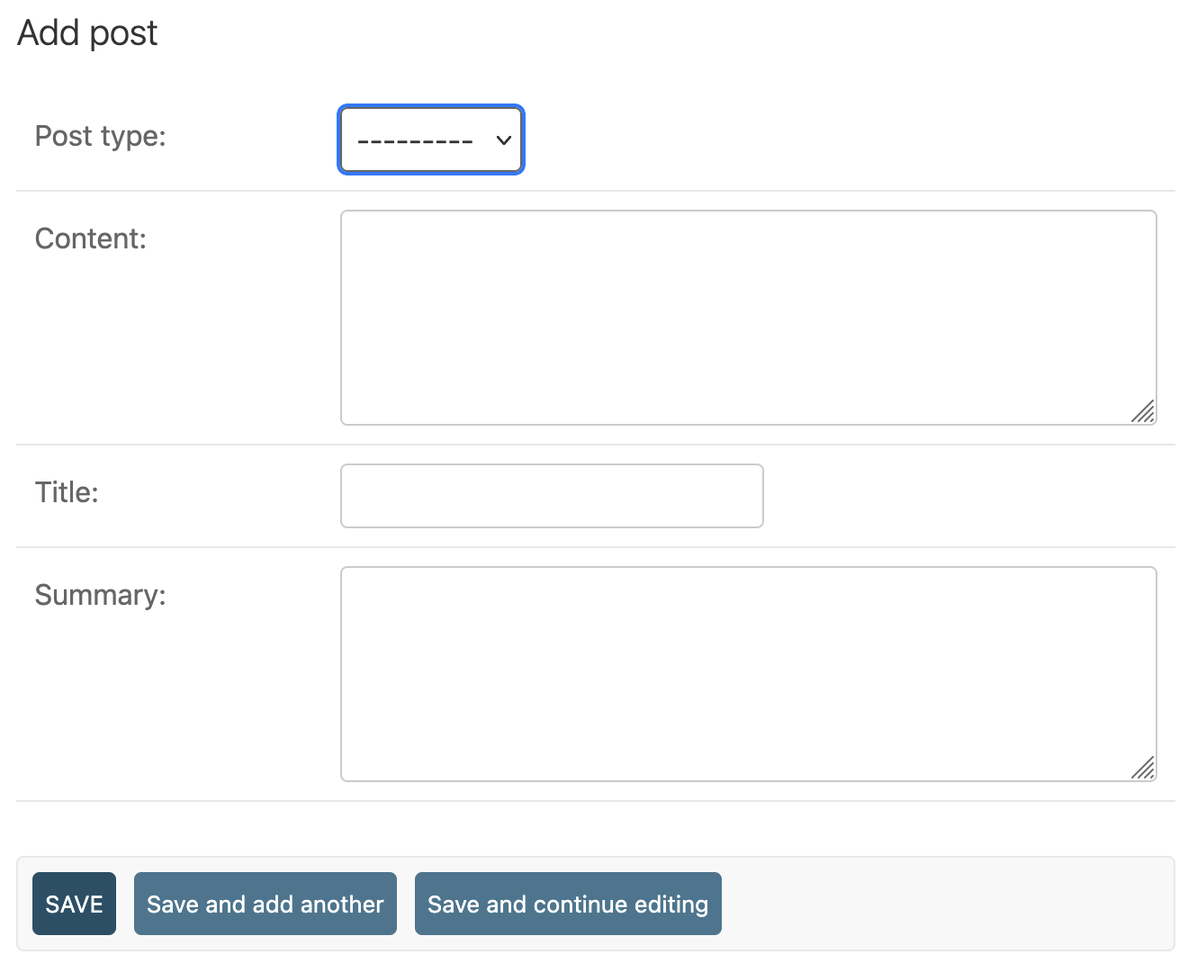Grab the Content textarea resize handle
This screenshot has height=963, width=1188.
1143,411
